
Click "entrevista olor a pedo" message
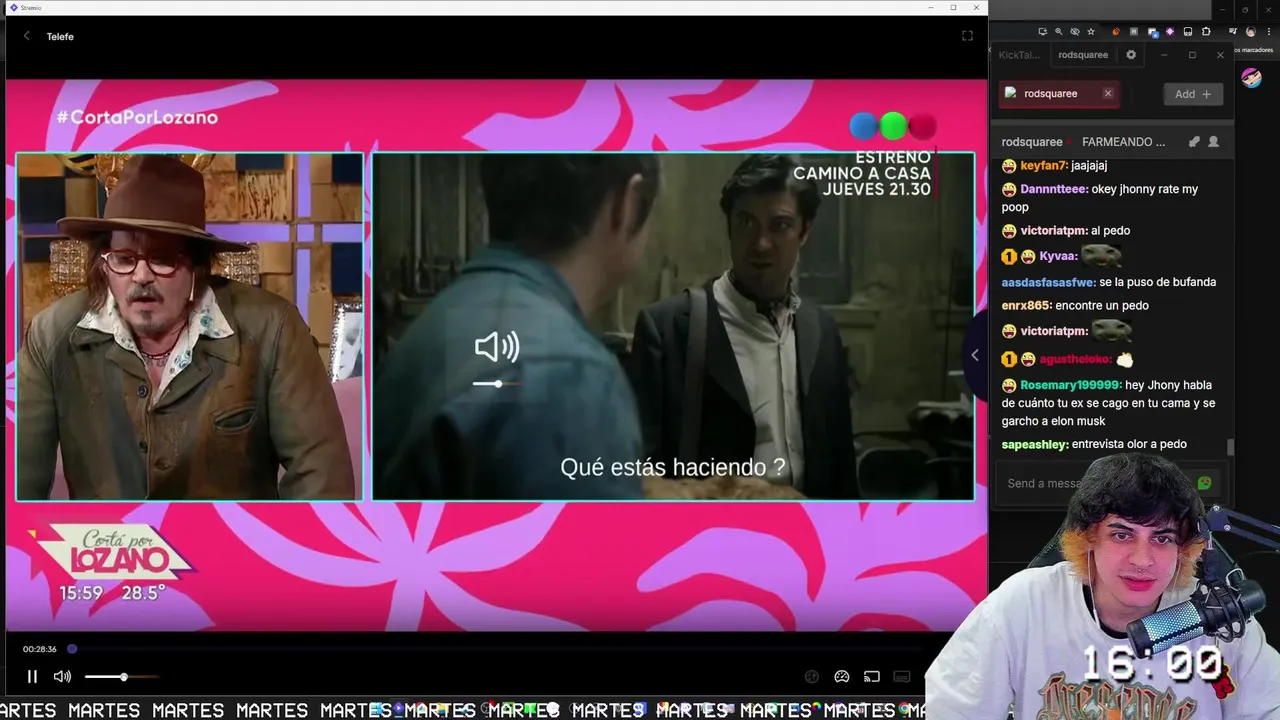(x=1129, y=444)
